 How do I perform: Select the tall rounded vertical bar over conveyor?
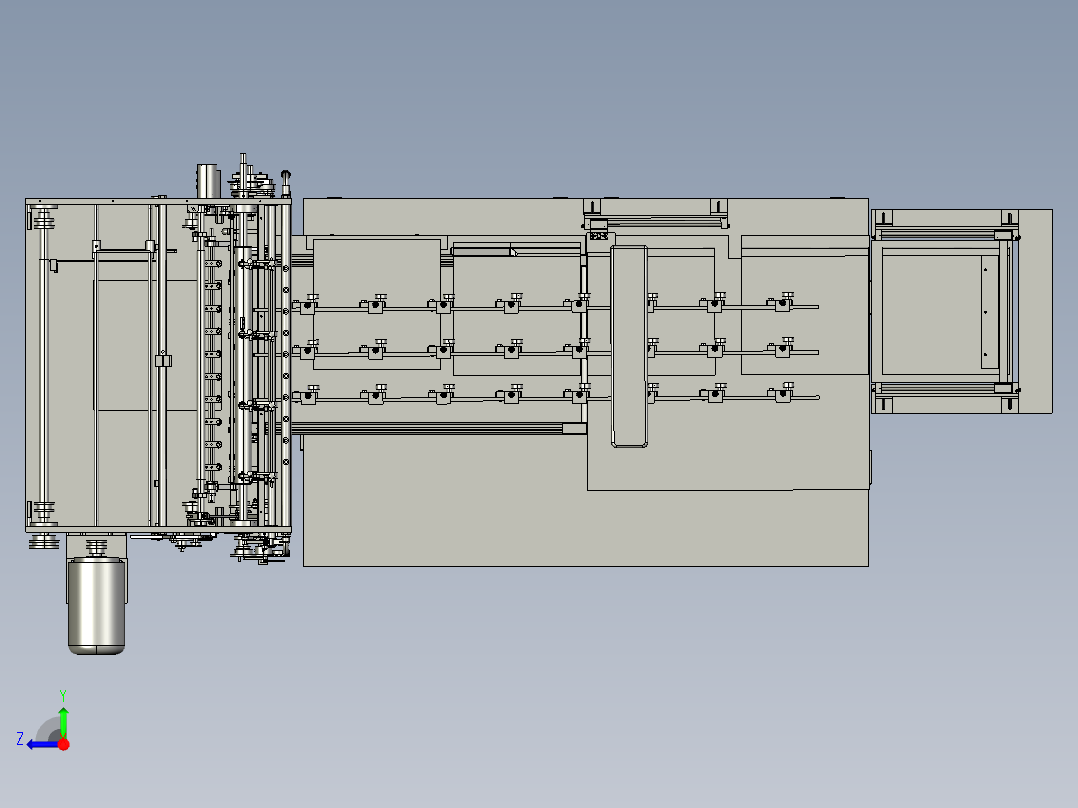(629, 347)
